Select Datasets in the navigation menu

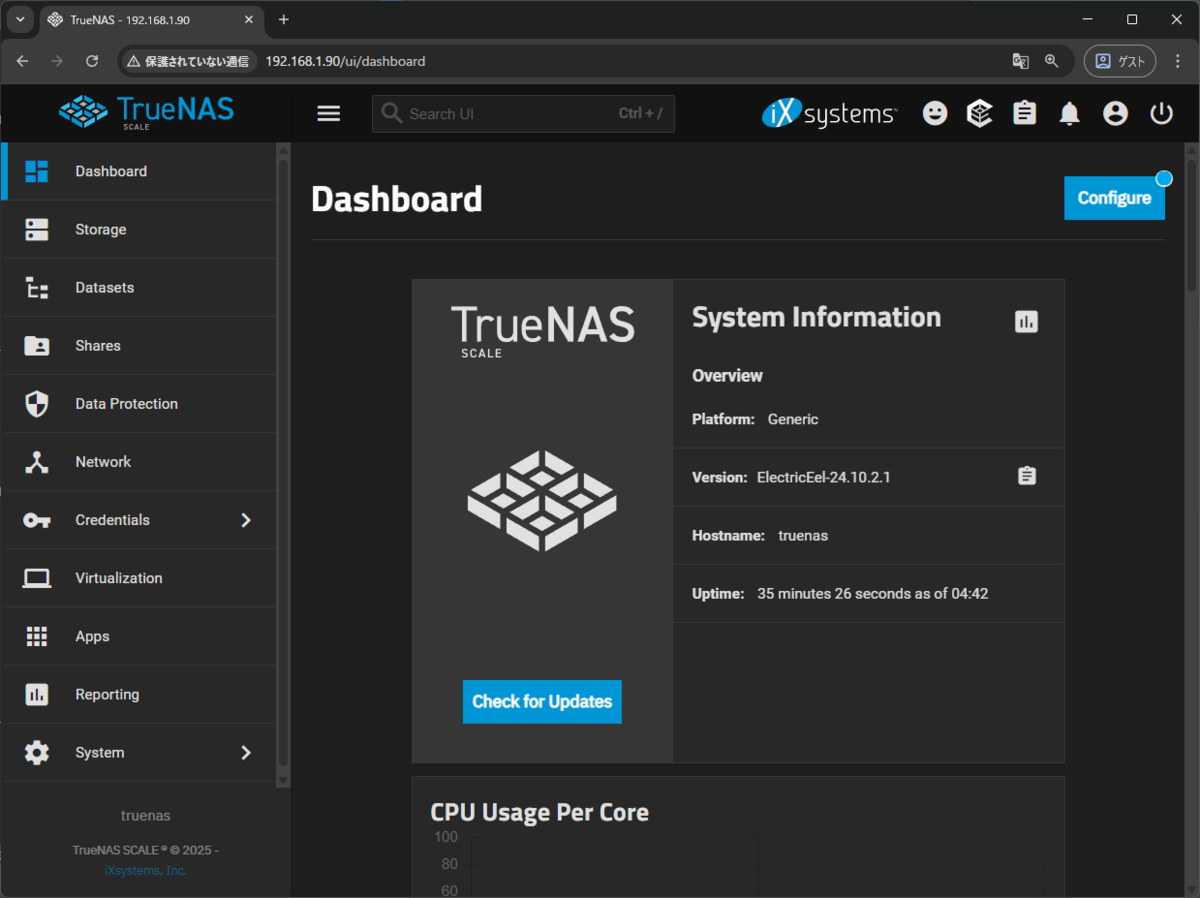pyautogui.click(x=139, y=288)
